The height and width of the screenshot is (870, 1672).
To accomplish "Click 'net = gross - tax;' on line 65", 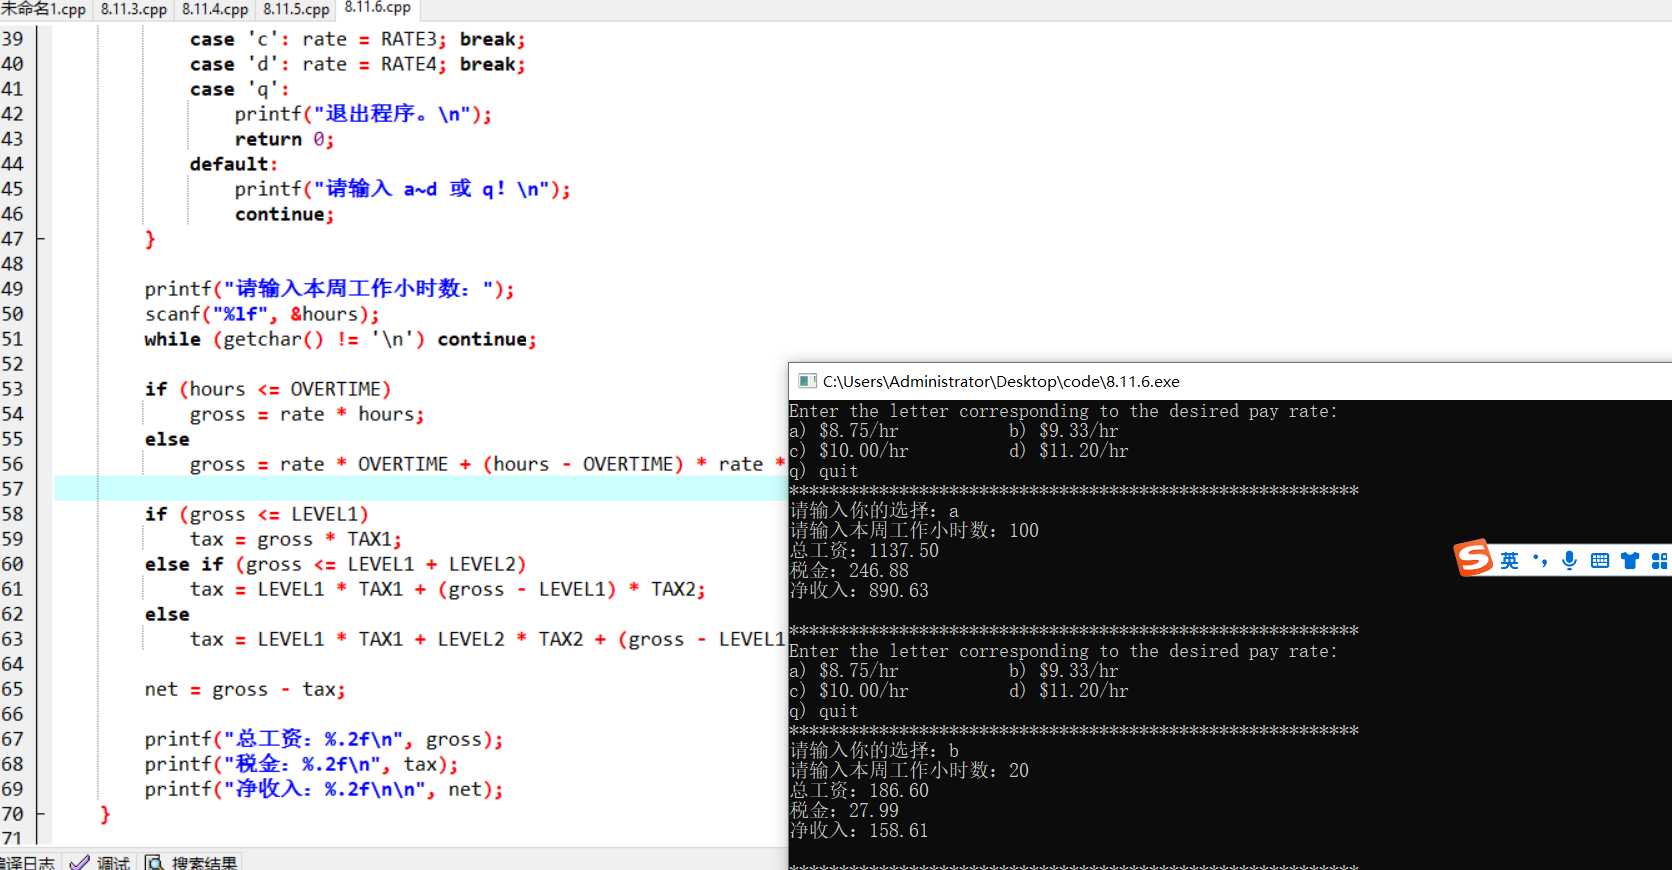I will click(x=245, y=689).
